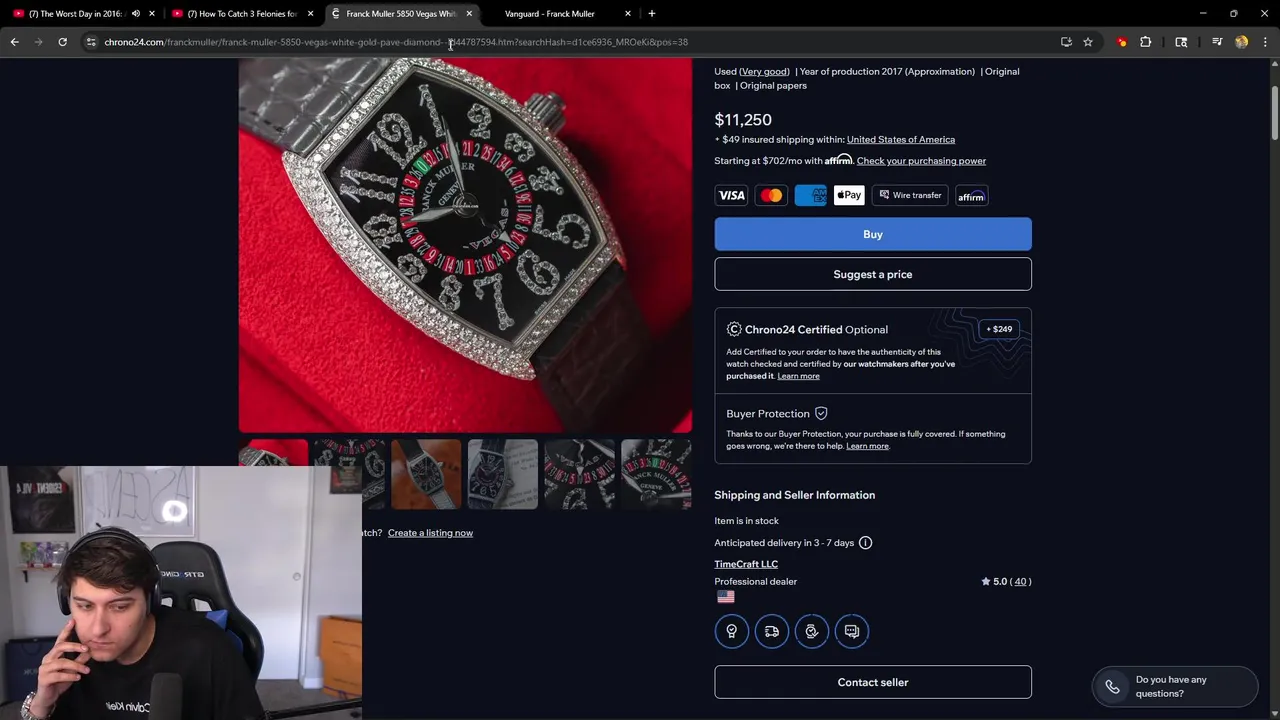This screenshot has width=1280, height=720.
Task: Click the seller delivery truck icon
Action: click(771, 631)
